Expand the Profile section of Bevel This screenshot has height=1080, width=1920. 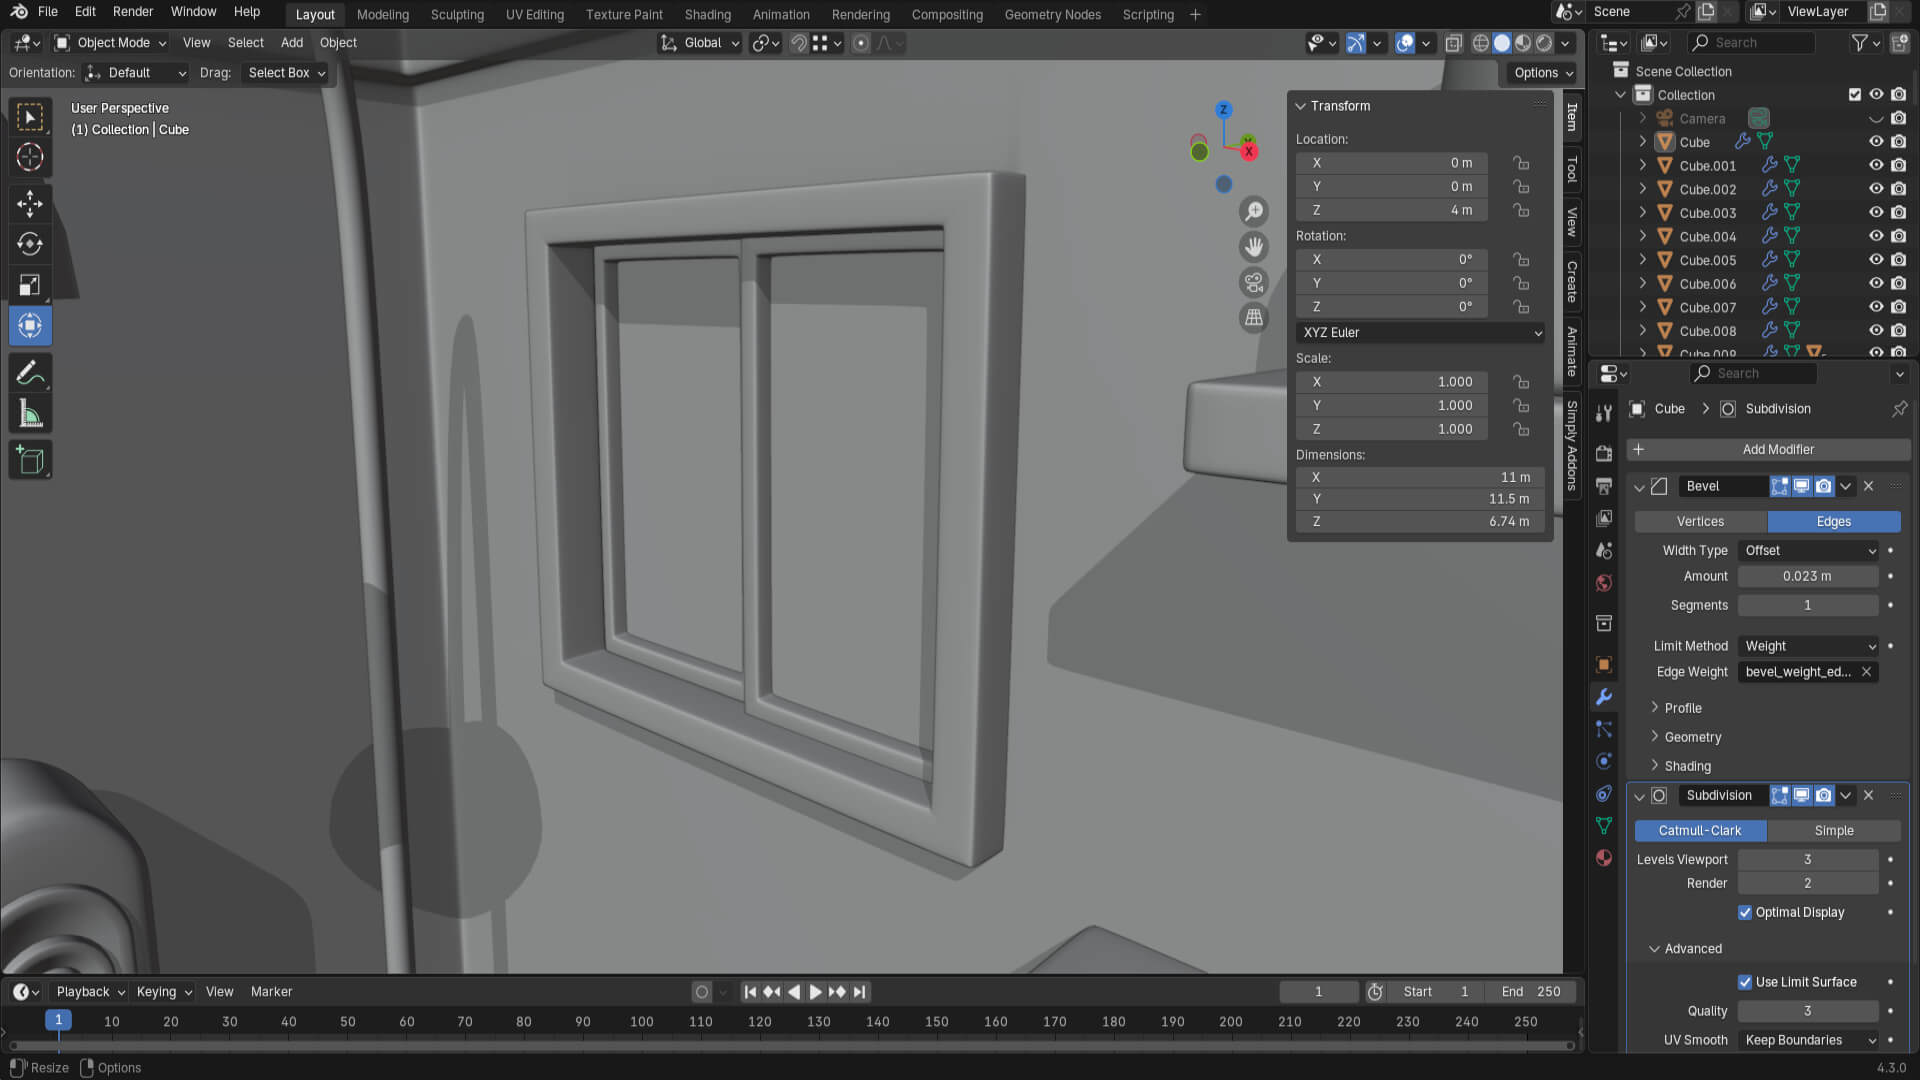[1682, 708]
